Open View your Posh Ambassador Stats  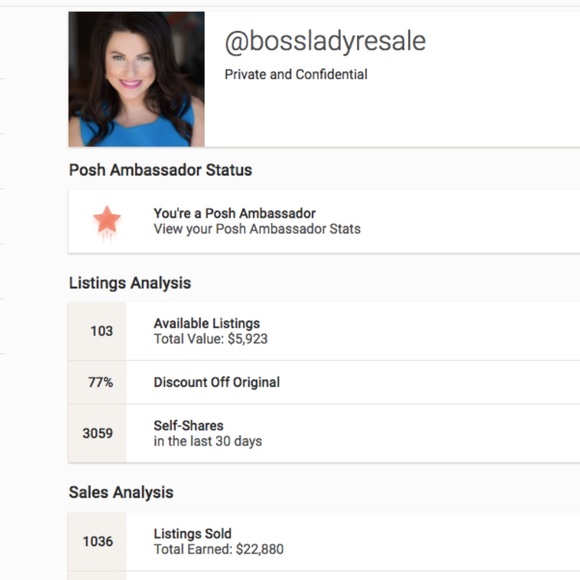[x=257, y=229]
